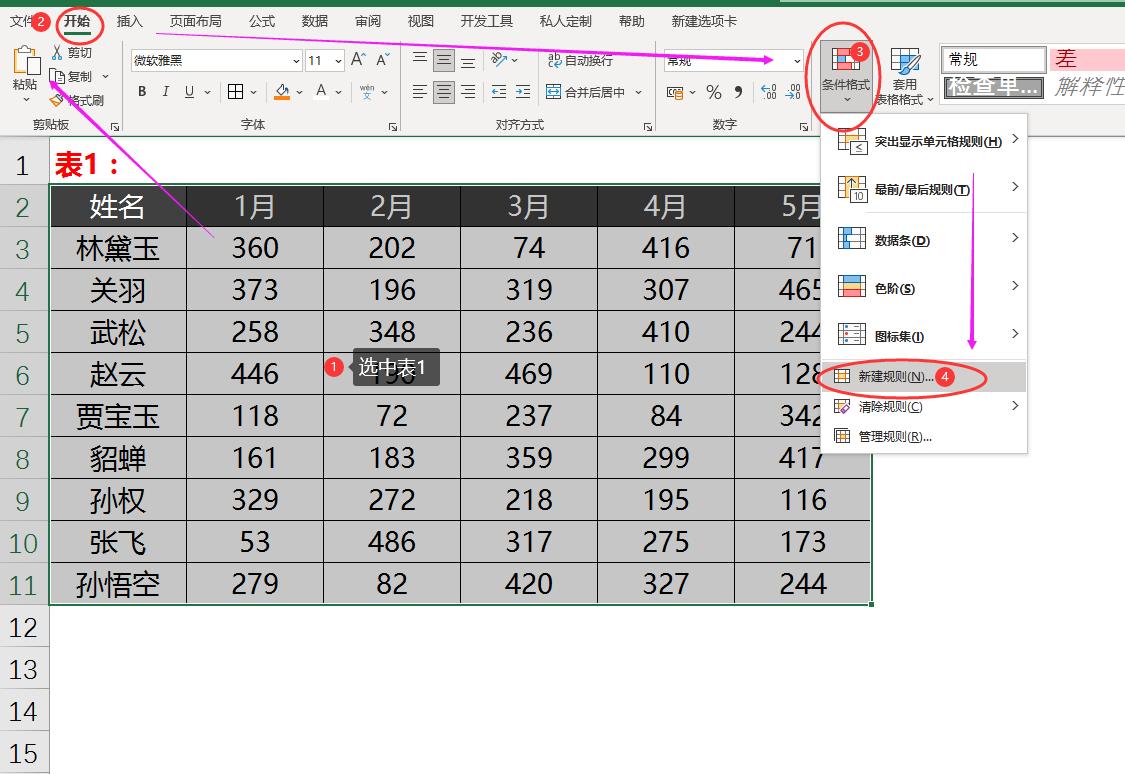Select the 姓名 header cell
The width and height of the screenshot is (1125, 774).
click(118, 207)
